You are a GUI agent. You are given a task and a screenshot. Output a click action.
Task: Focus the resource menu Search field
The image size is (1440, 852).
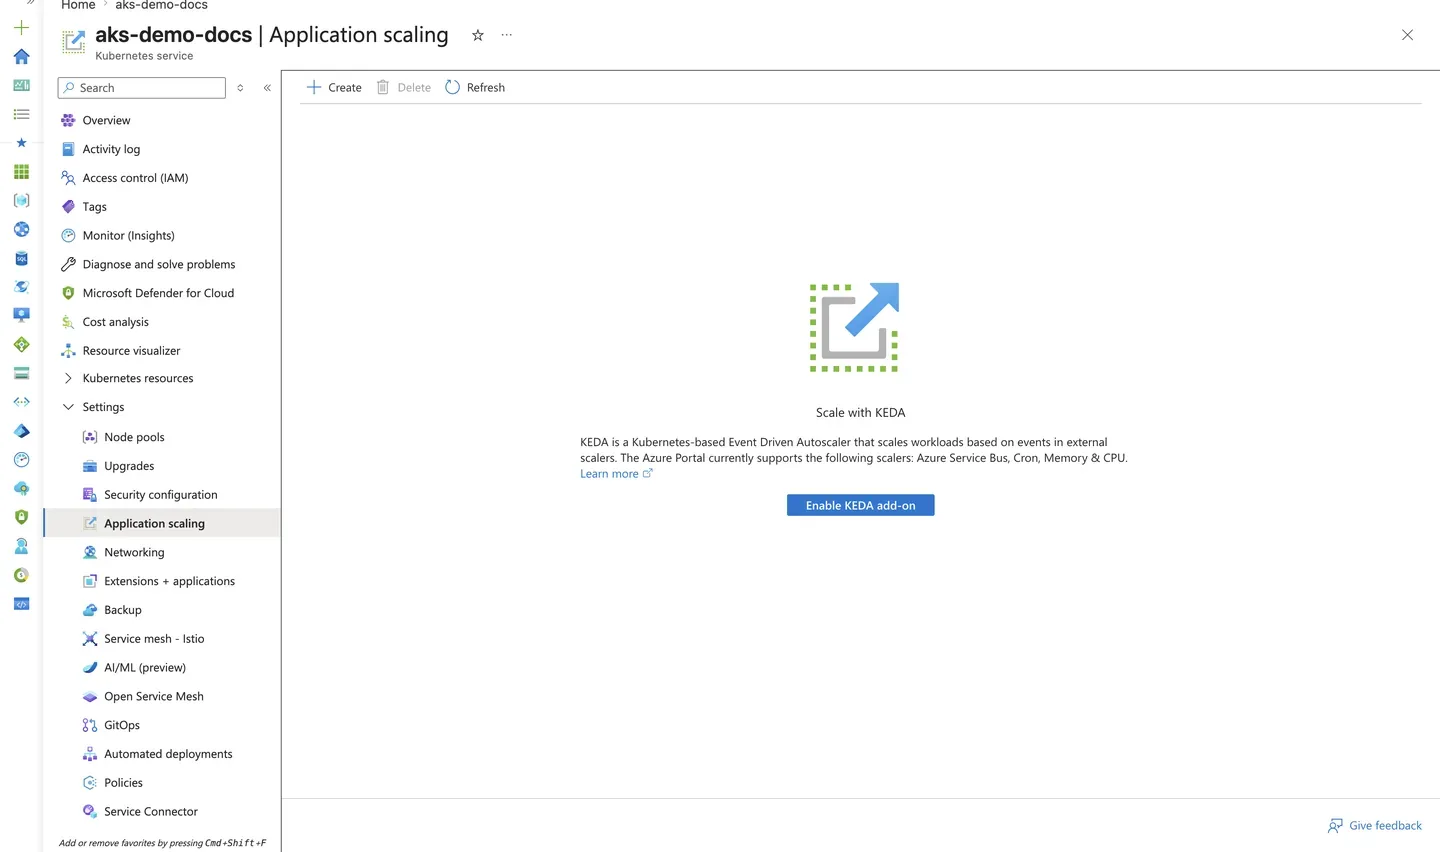pyautogui.click(x=142, y=88)
